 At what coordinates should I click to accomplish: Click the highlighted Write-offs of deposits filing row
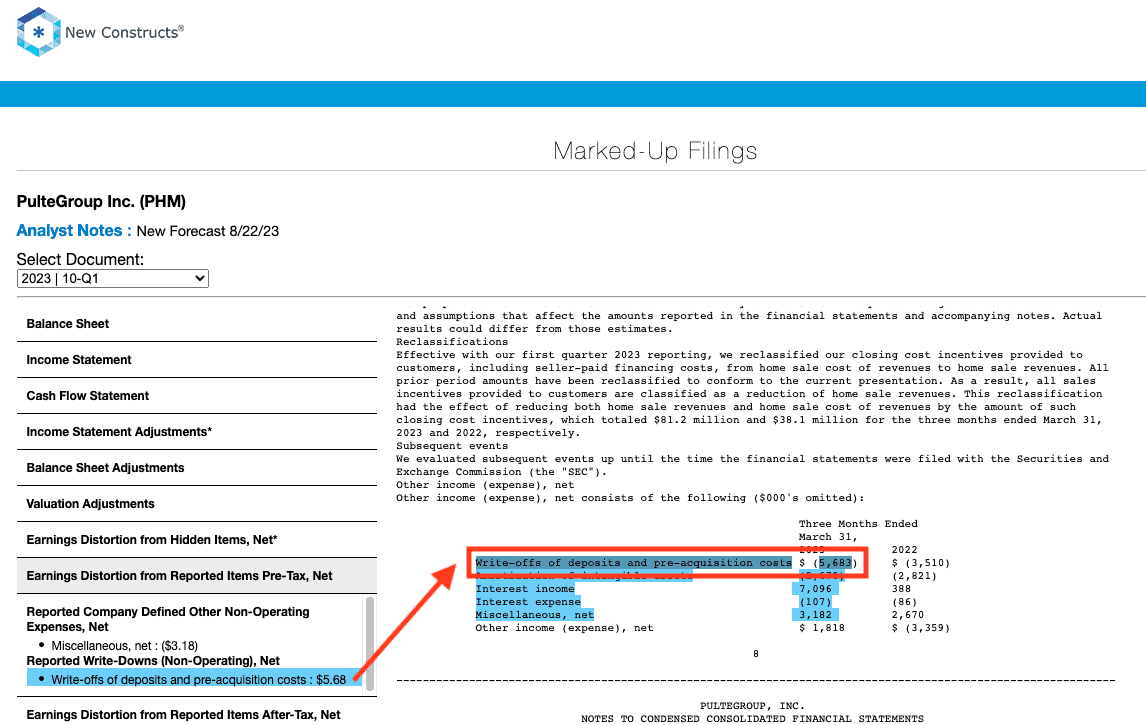point(633,563)
